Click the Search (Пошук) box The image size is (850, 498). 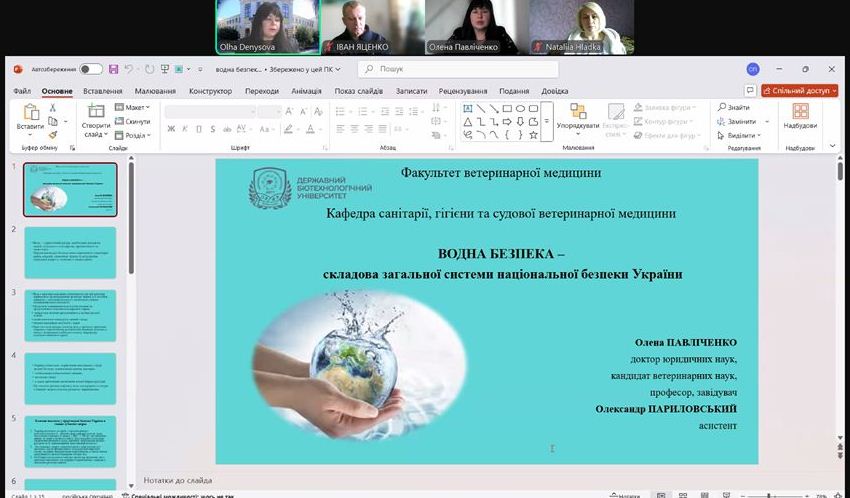click(458, 69)
